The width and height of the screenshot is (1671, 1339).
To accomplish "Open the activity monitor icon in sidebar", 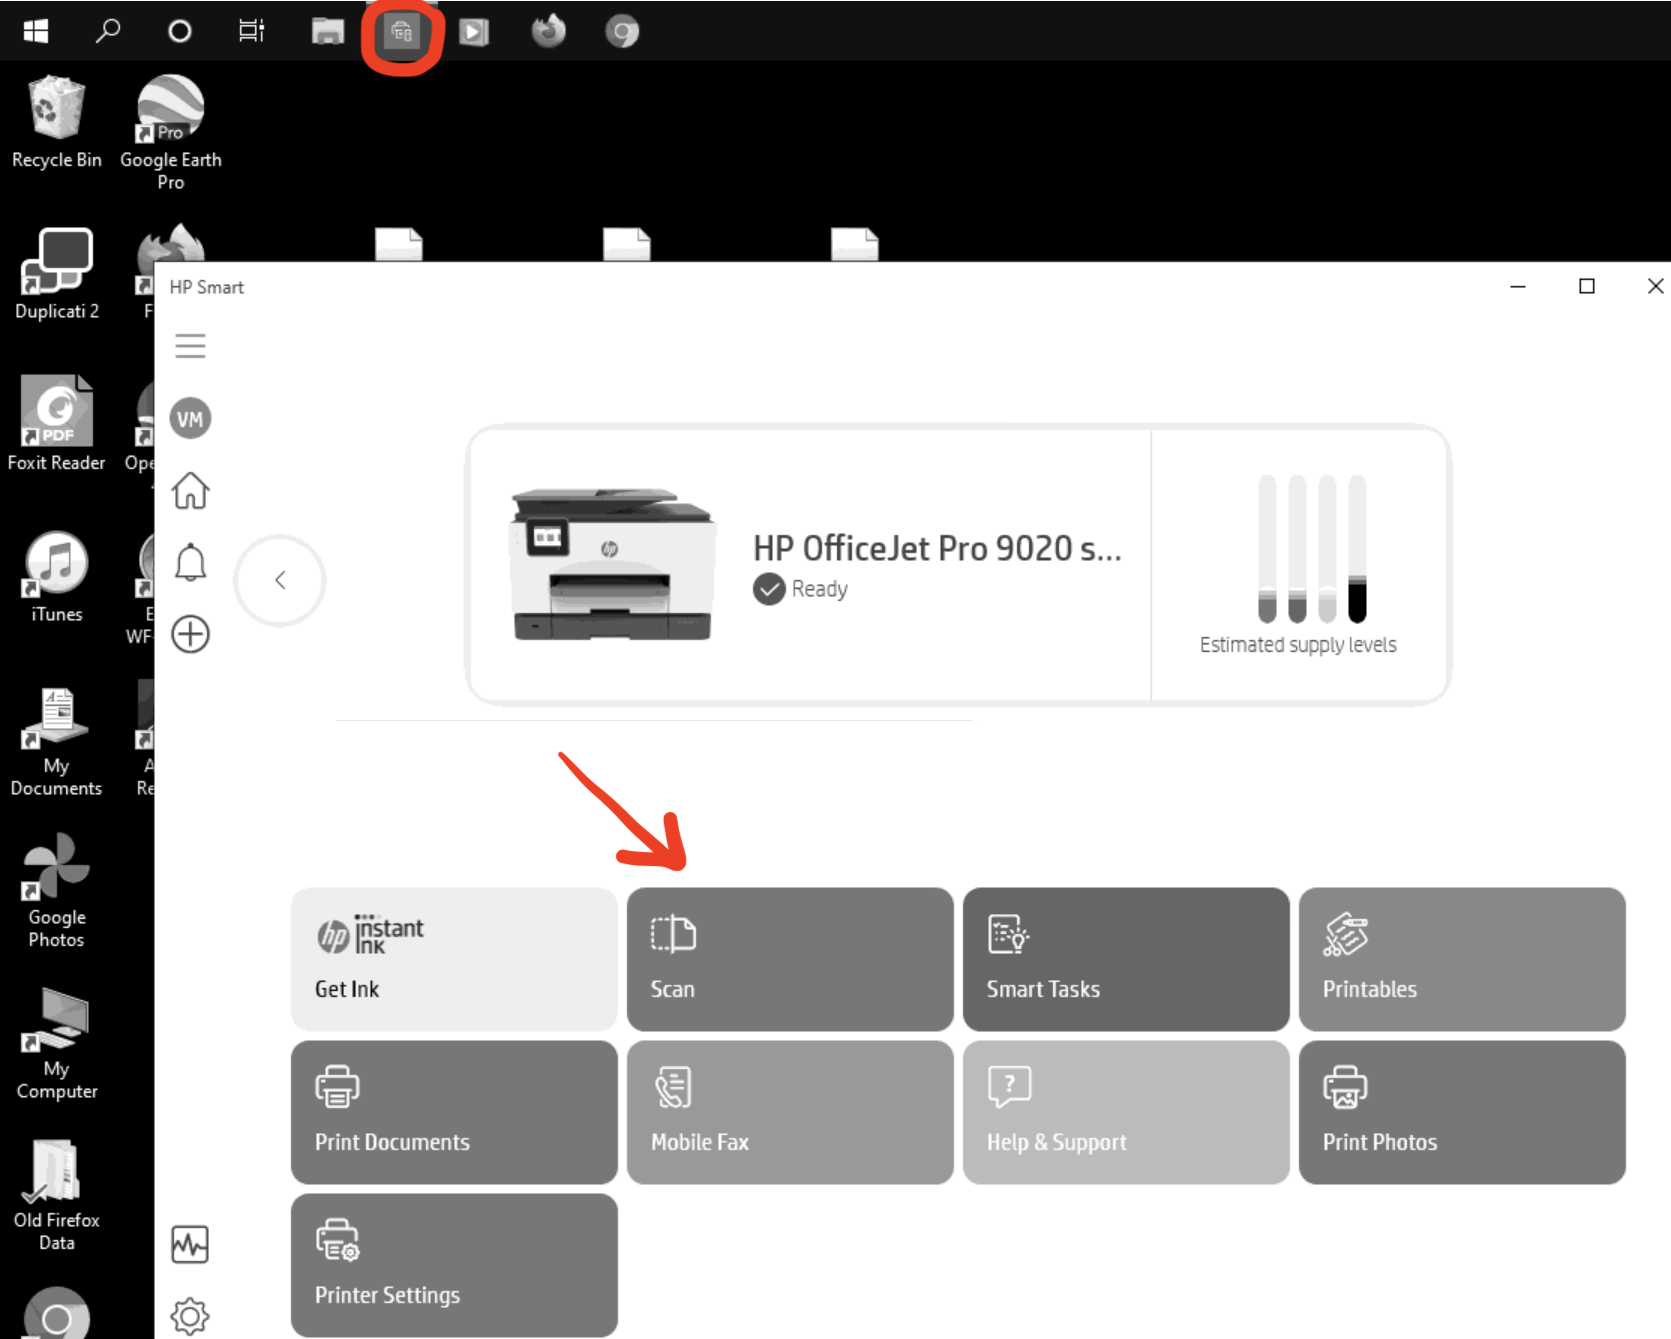I will click(190, 1245).
